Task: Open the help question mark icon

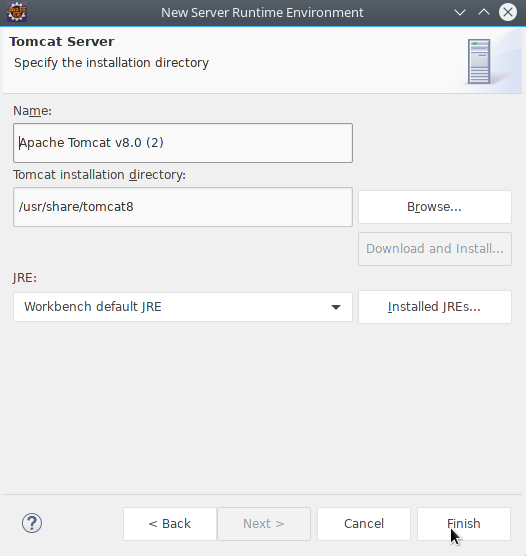Action: coord(32,523)
